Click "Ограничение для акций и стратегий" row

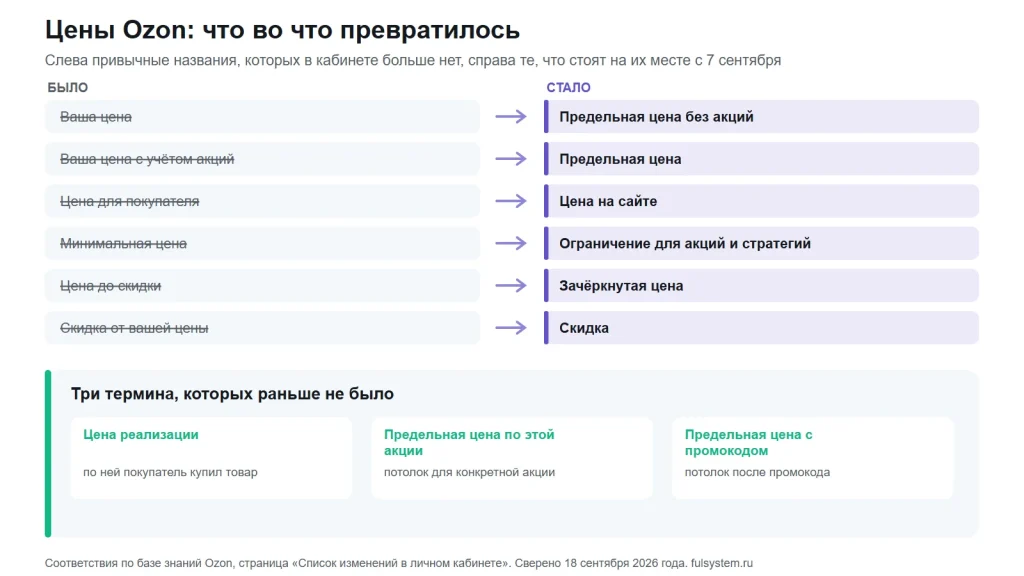(761, 244)
